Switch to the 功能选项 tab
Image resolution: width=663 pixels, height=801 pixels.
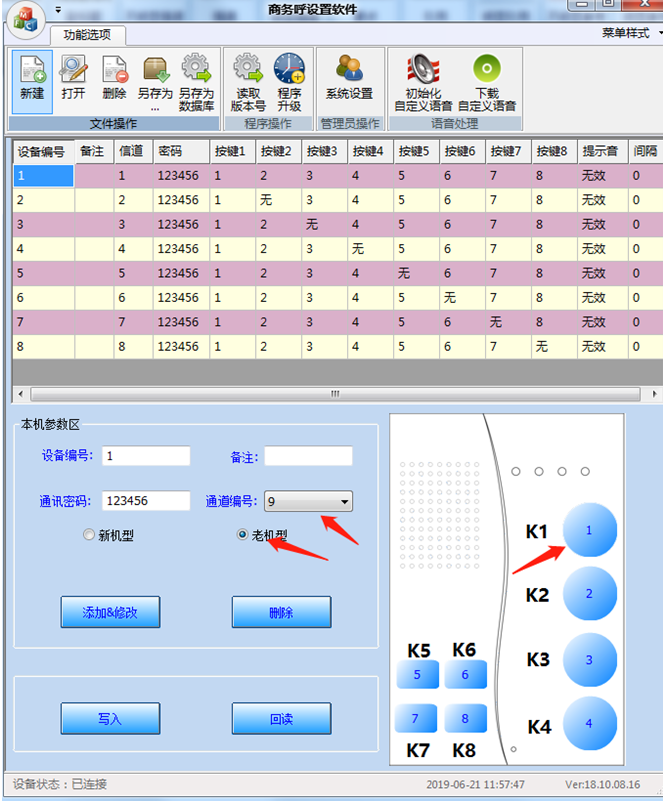coord(87,34)
